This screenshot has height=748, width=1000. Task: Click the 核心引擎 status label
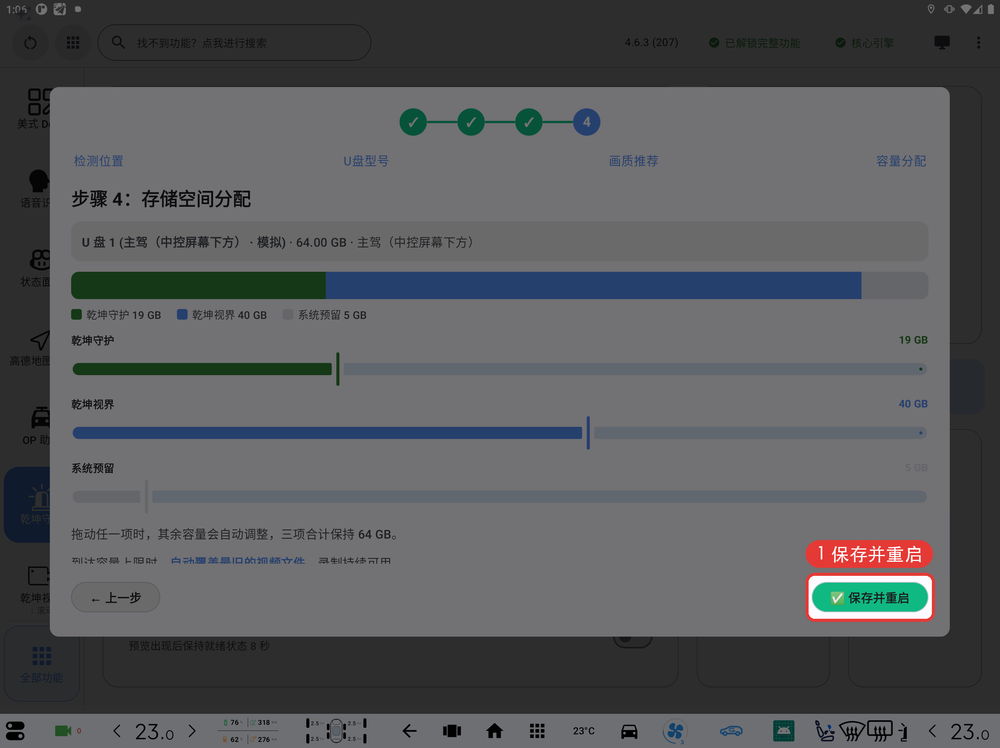pos(865,43)
